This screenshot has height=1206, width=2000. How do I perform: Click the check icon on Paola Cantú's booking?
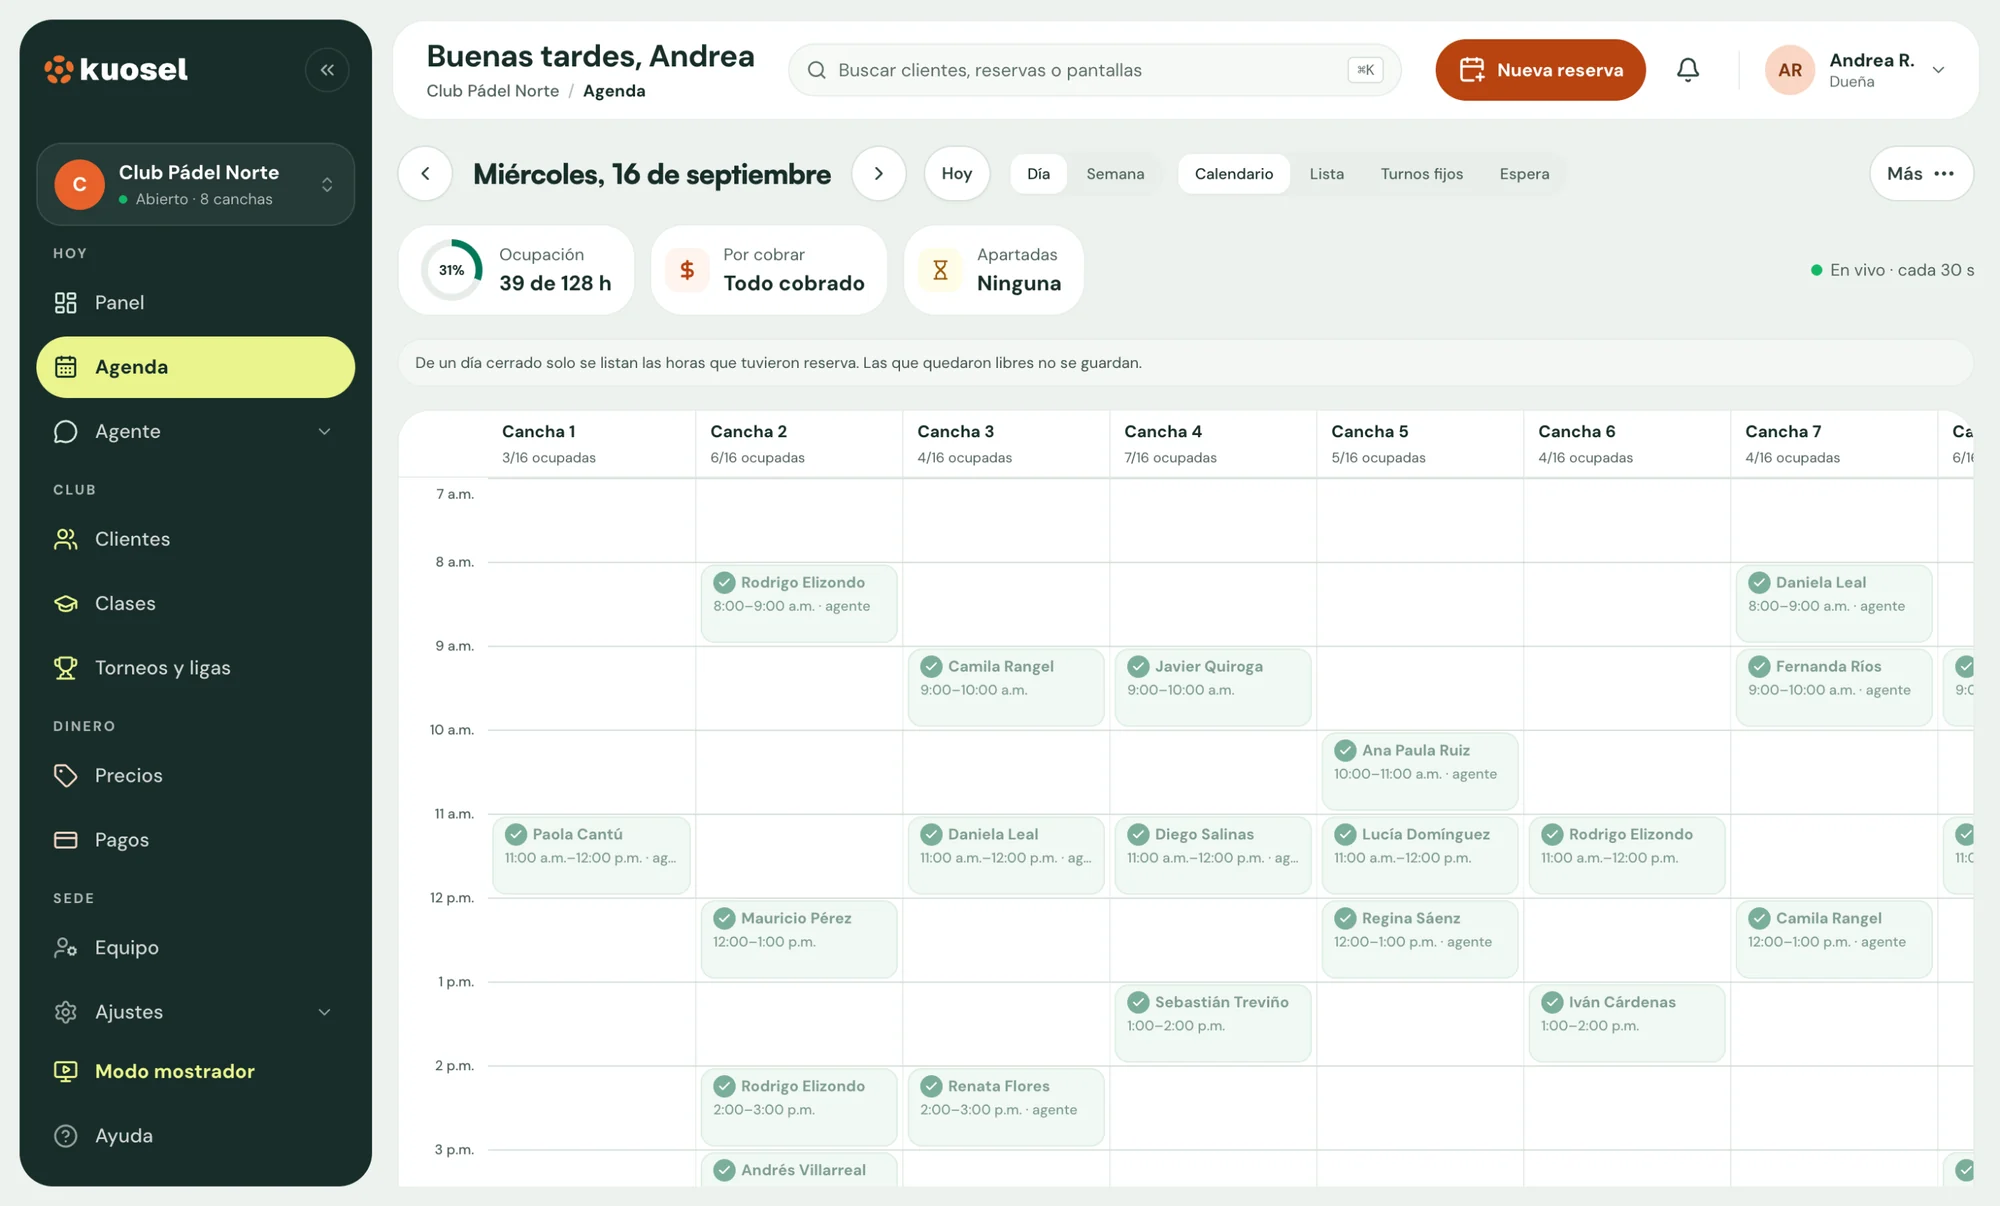point(516,834)
